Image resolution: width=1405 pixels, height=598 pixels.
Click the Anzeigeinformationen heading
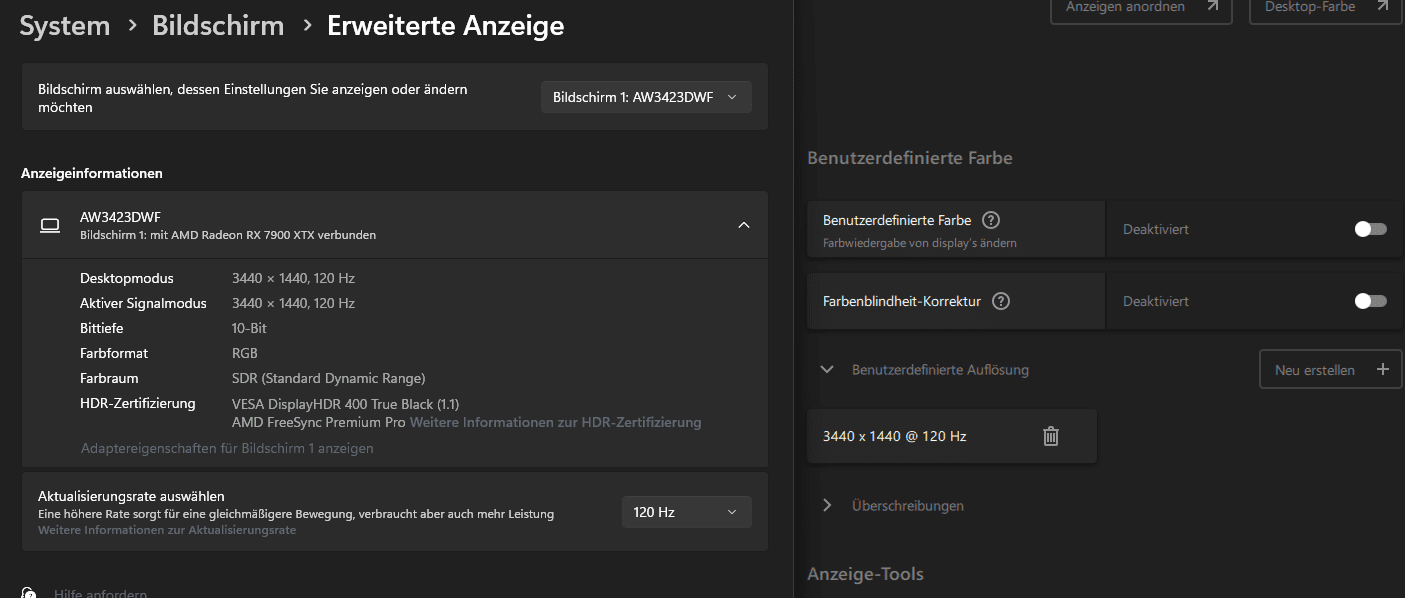(92, 173)
